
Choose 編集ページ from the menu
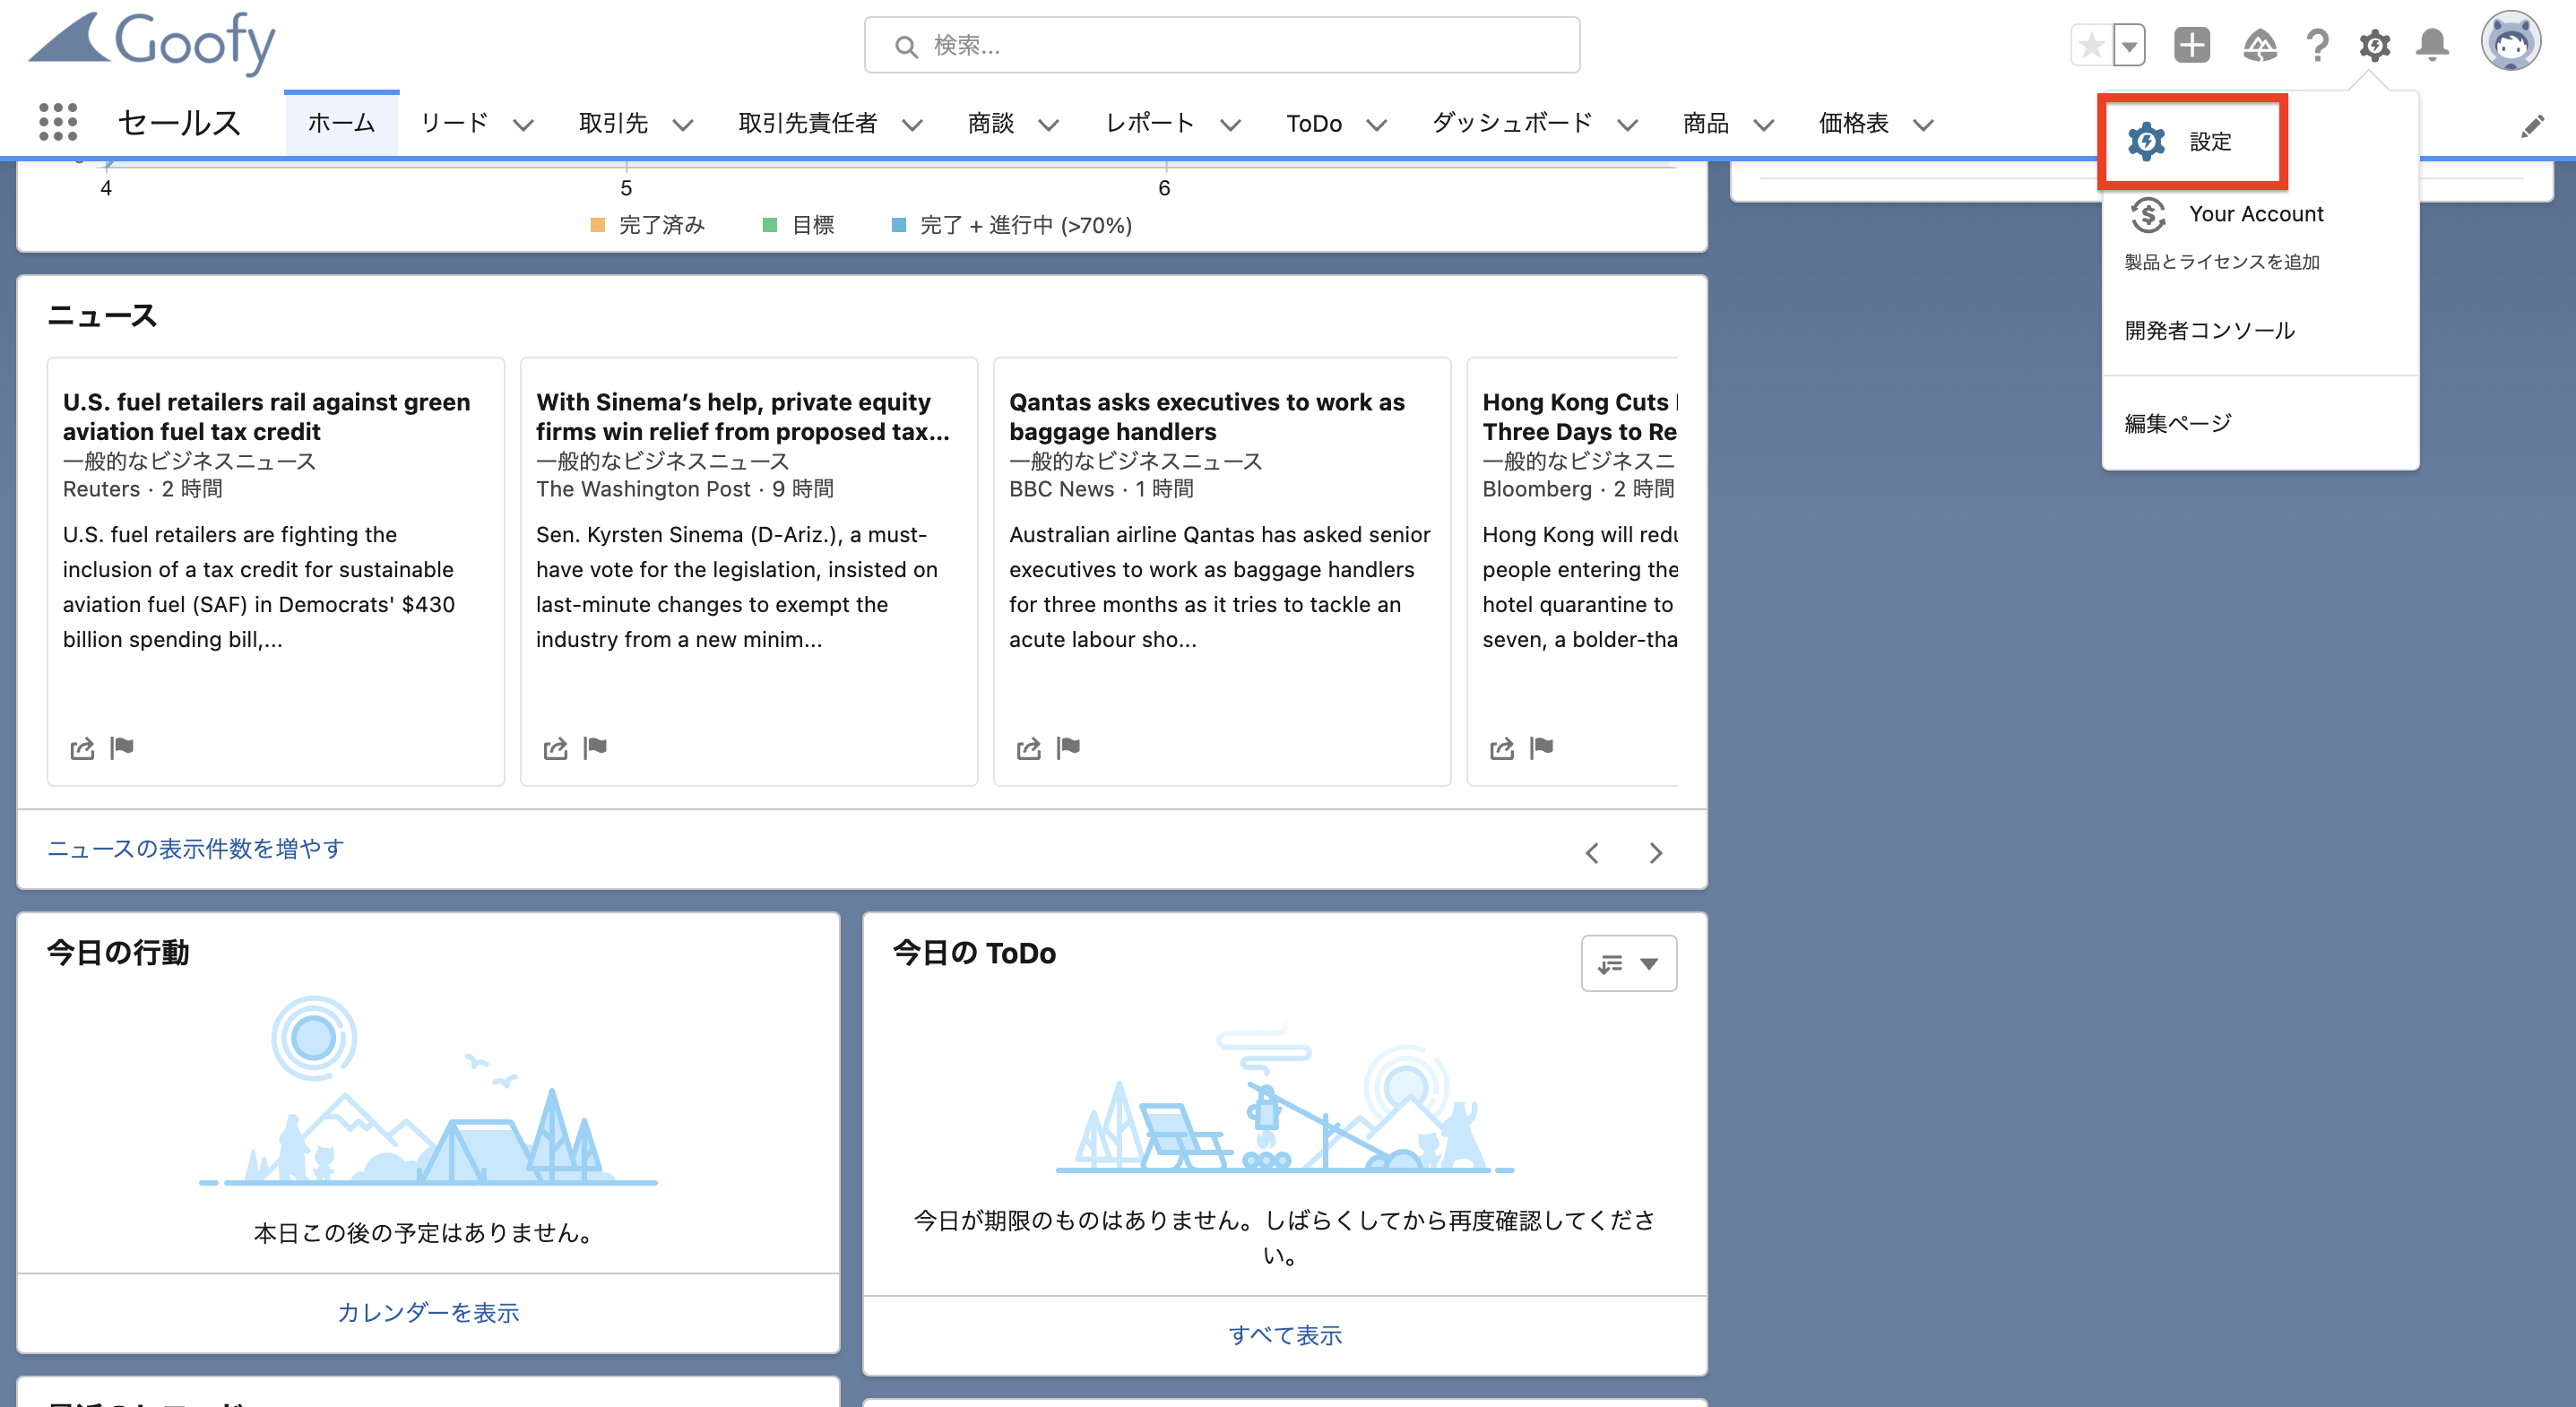coord(2177,423)
